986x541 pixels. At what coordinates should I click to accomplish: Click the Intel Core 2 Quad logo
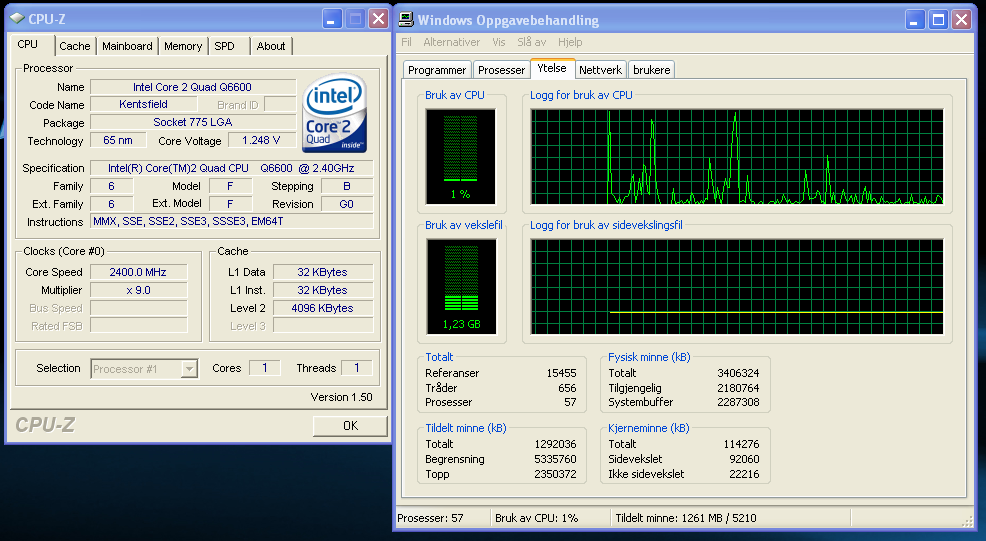tap(335, 113)
